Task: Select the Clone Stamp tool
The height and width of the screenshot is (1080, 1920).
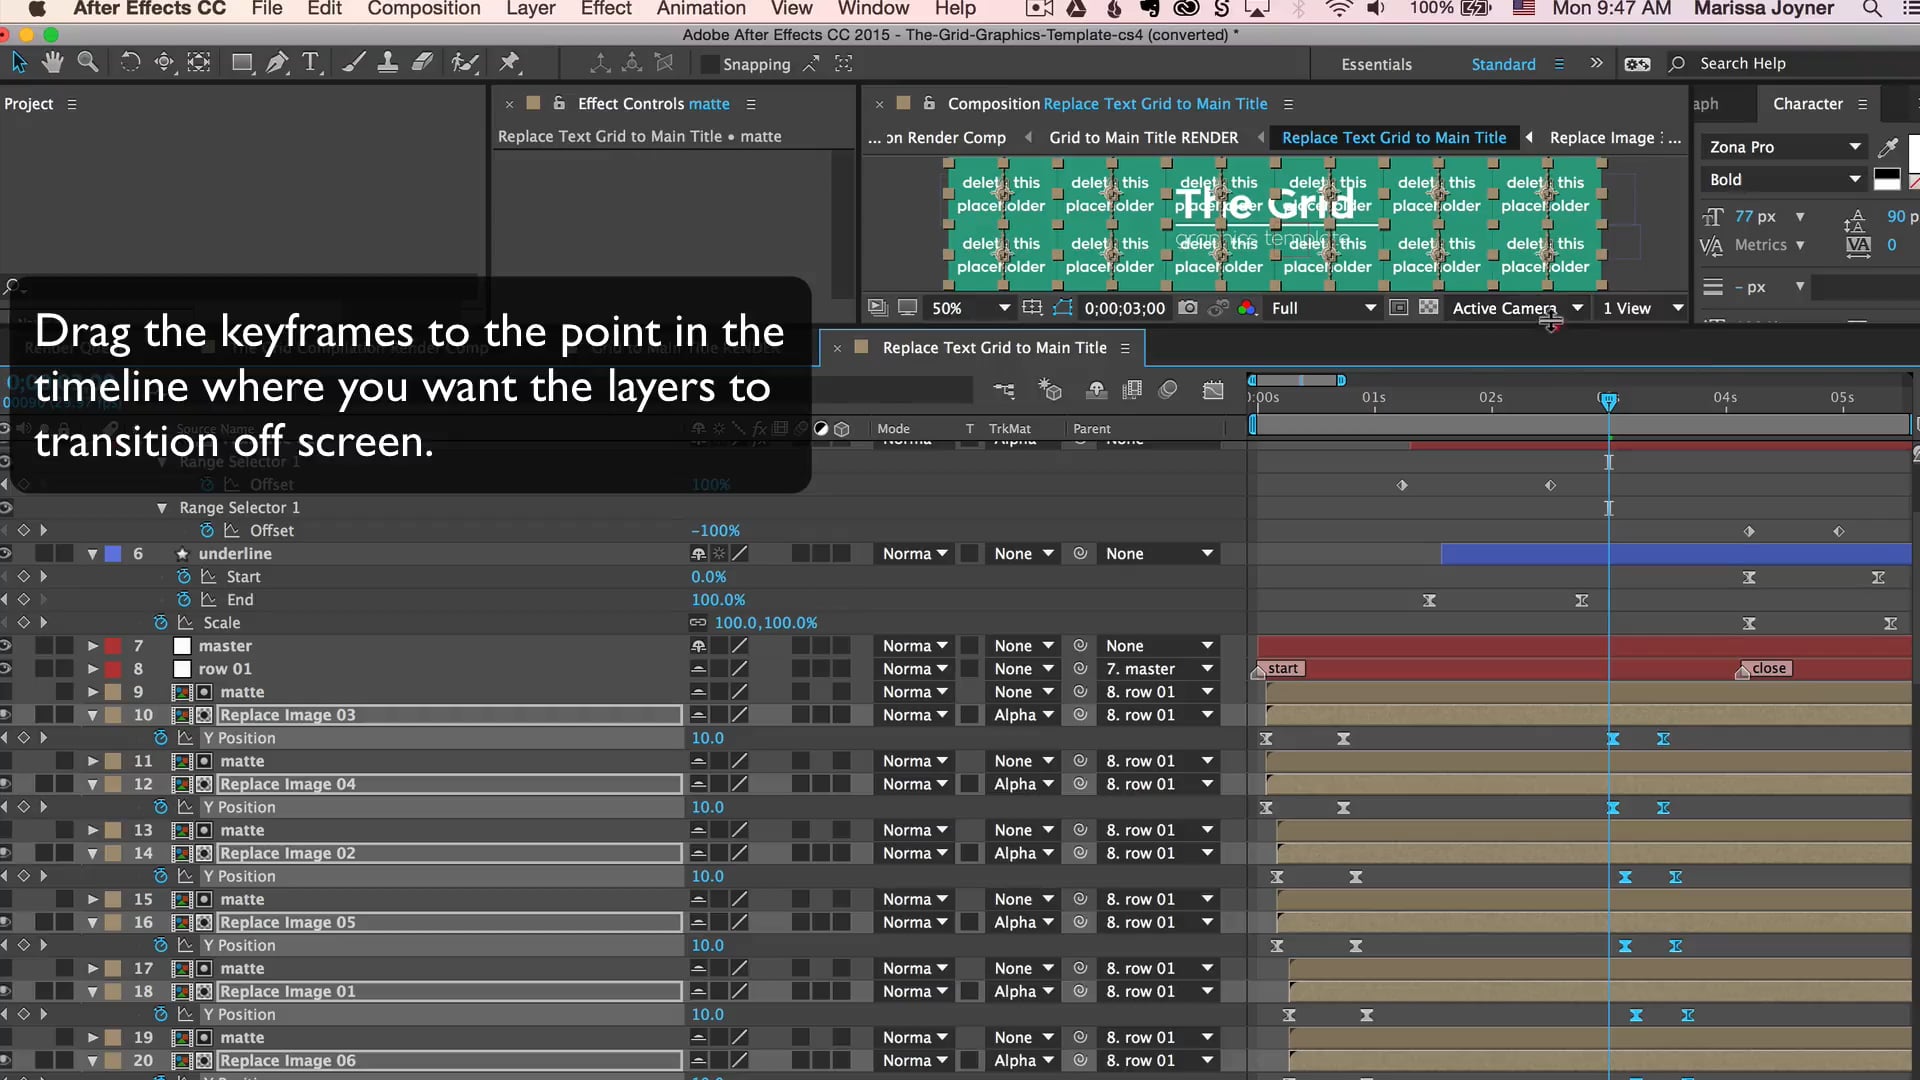Action: click(389, 62)
